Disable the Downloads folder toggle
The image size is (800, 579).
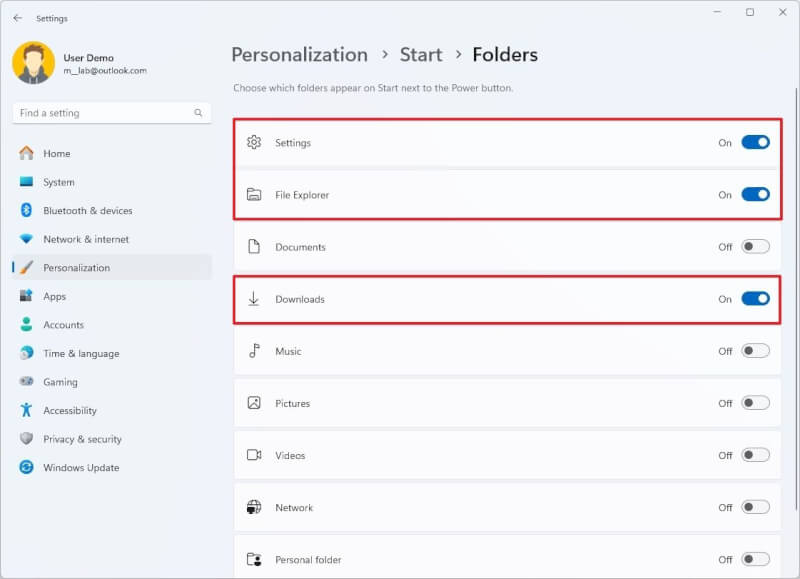(x=756, y=298)
